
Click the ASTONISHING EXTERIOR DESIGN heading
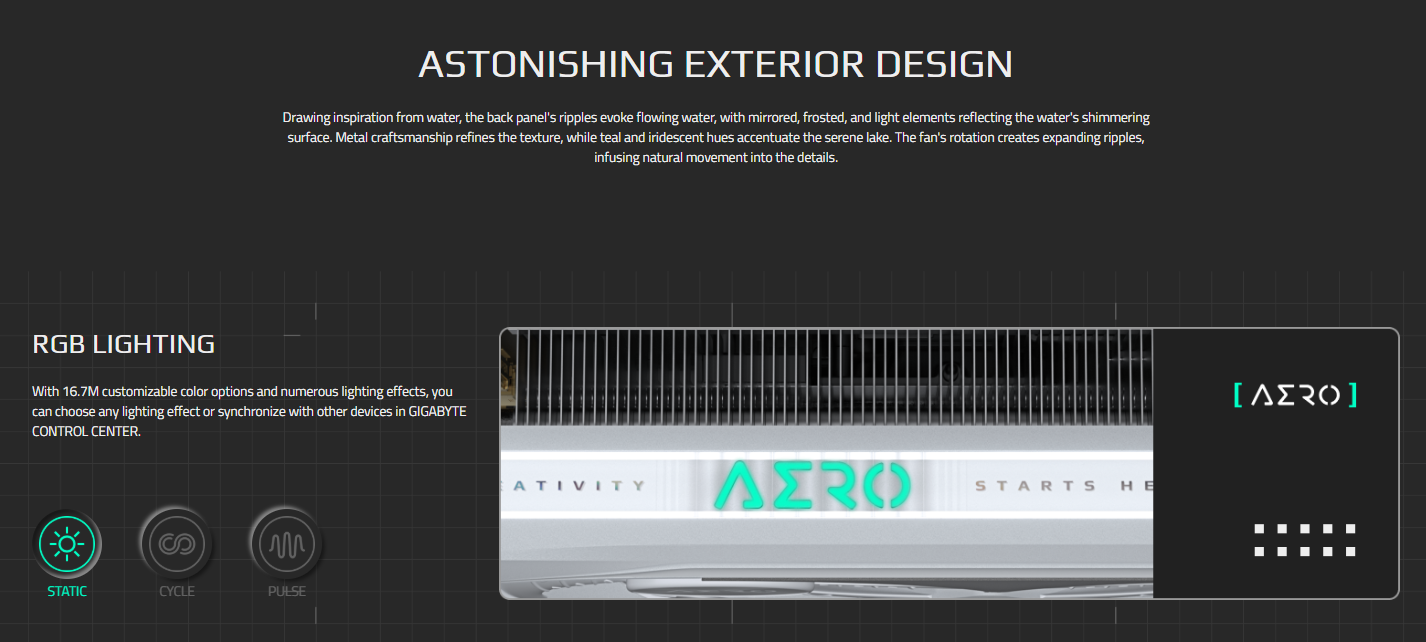pyautogui.click(x=715, y=64)
